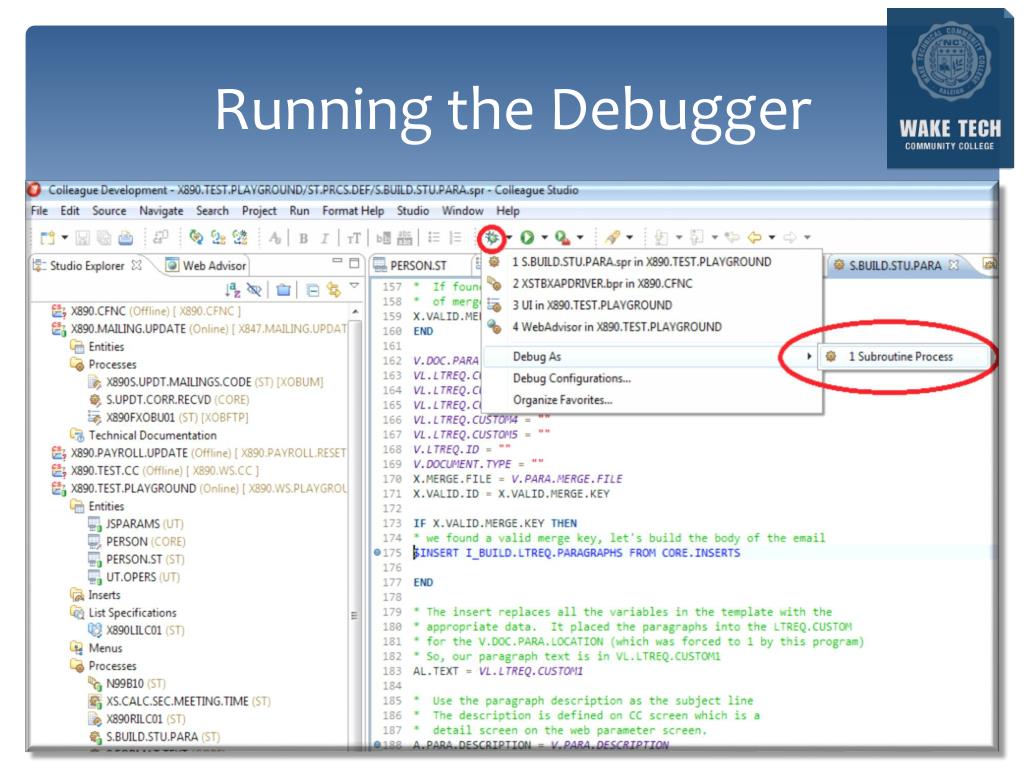This screenshot has width=1024, height=768.
Task: Open the New wizard dropdown arrow
Action: click(x=65, y=238)
